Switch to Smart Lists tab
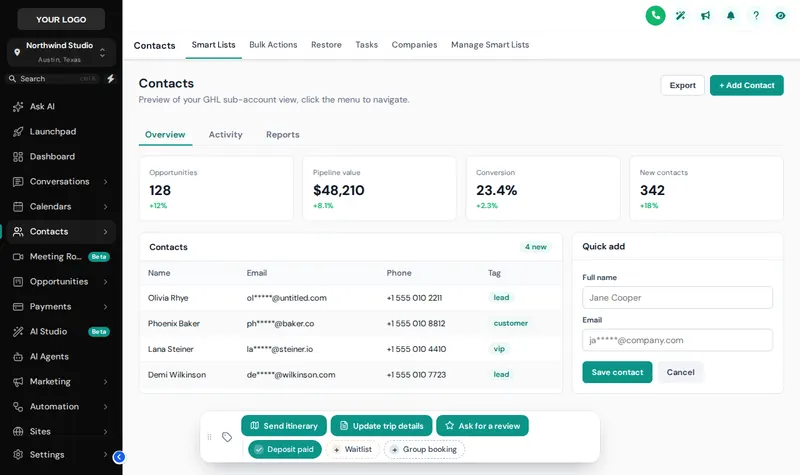 tap(213, 45)
